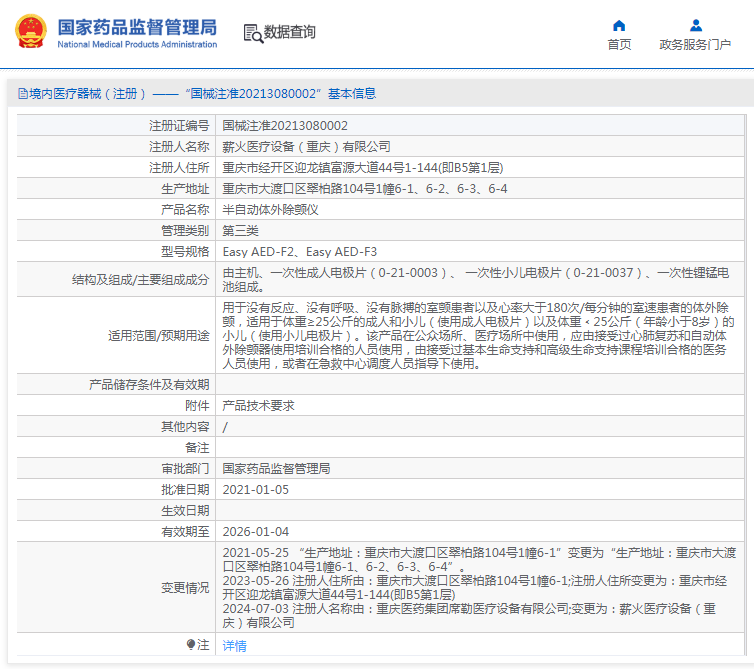Click the data query magnifier icon
The image size is (754, 669).
click(253, 33)
